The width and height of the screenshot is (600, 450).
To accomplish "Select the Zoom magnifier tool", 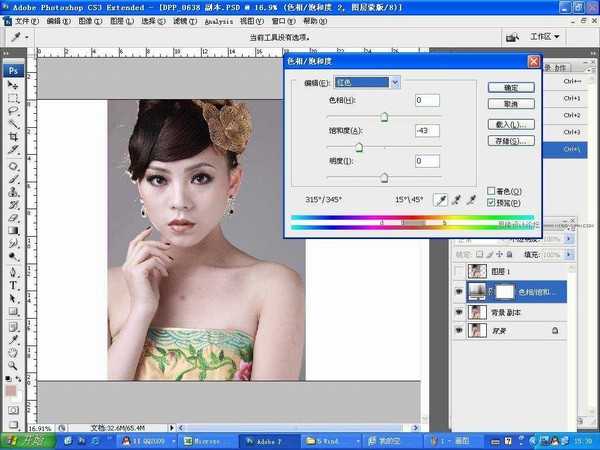I will coord(14,366).
